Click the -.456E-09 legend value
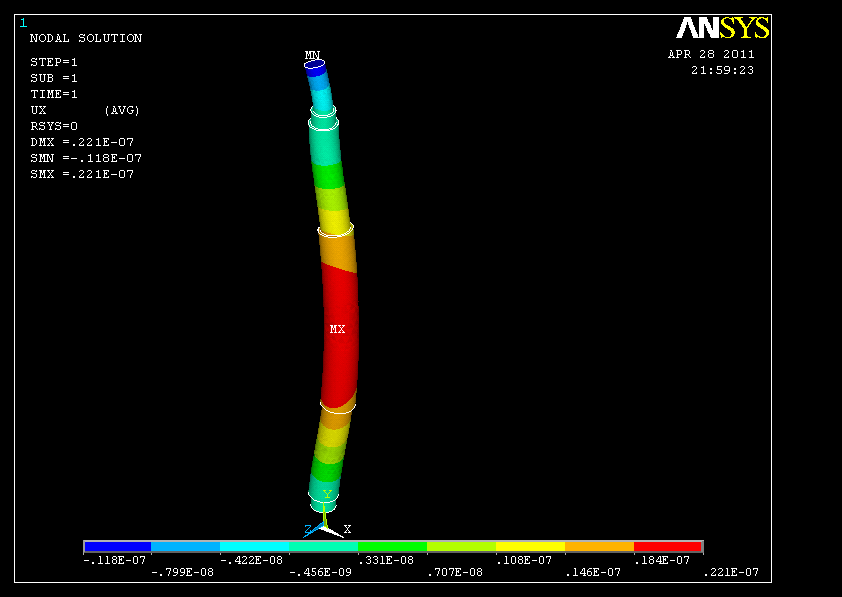Viewport: 842px width, 597px height. (320, 572)
